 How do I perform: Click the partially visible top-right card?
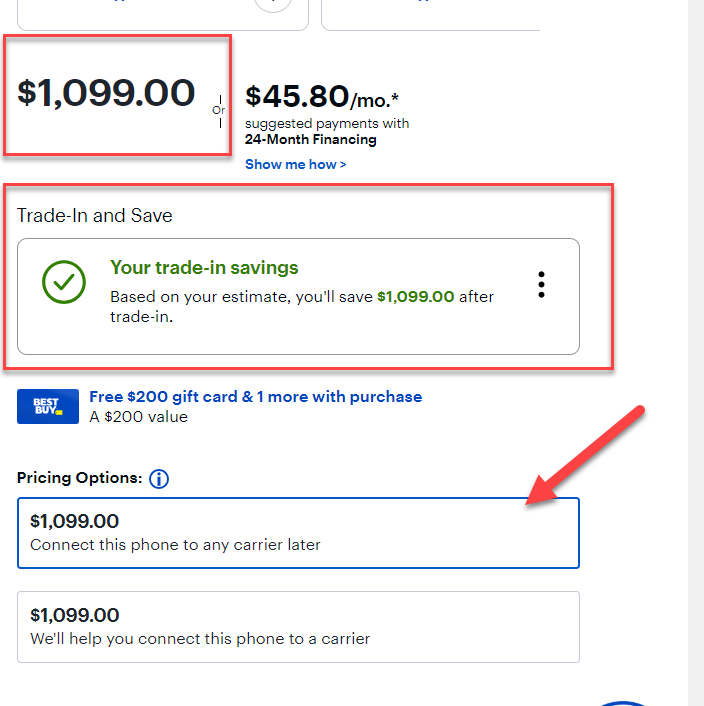point(431,15)
